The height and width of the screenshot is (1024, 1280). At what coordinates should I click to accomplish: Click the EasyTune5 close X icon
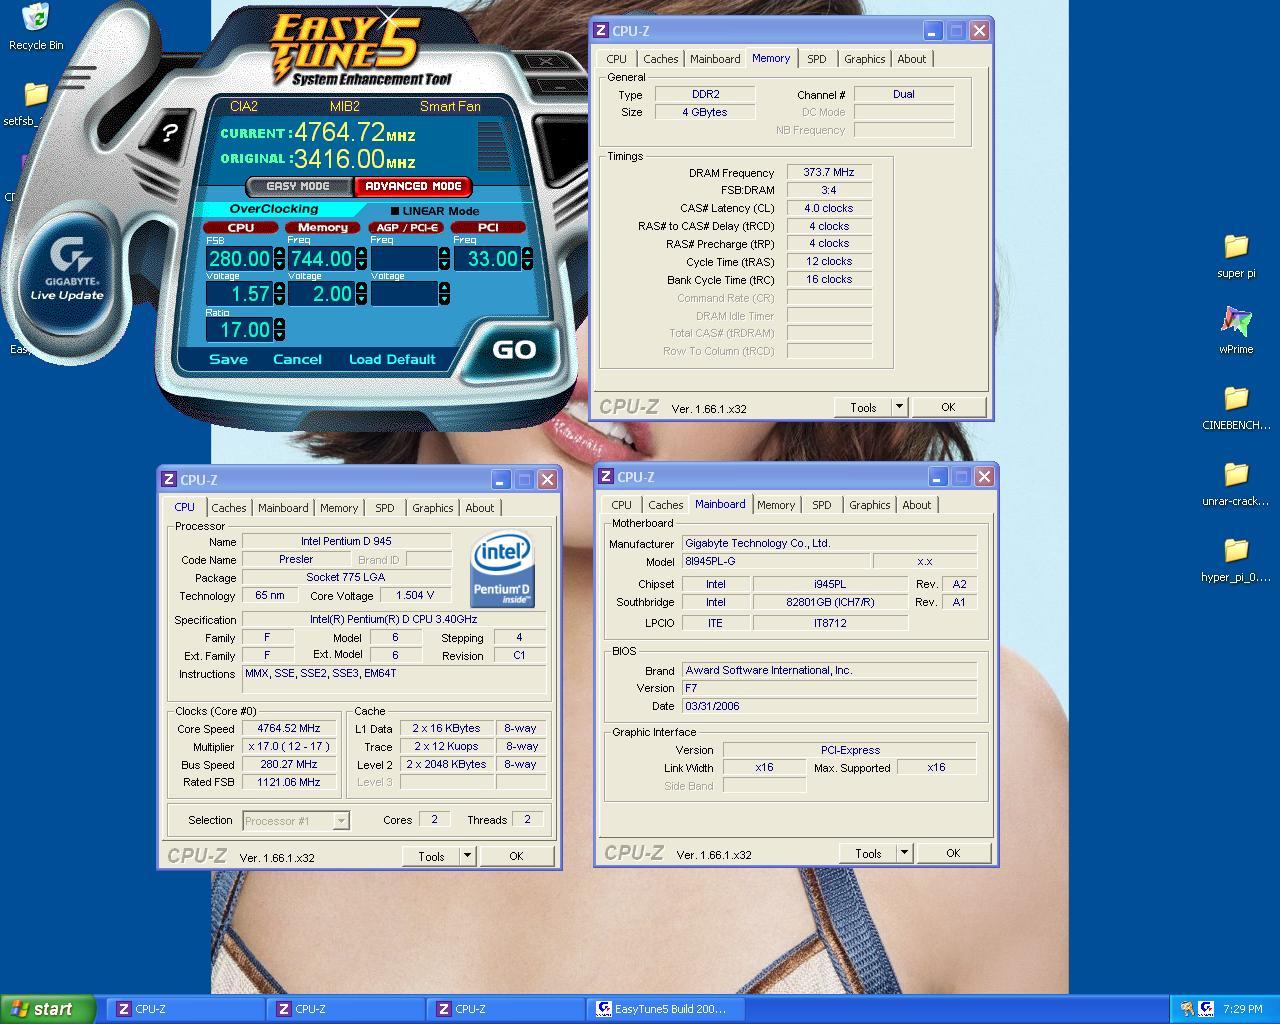[546, 62]
